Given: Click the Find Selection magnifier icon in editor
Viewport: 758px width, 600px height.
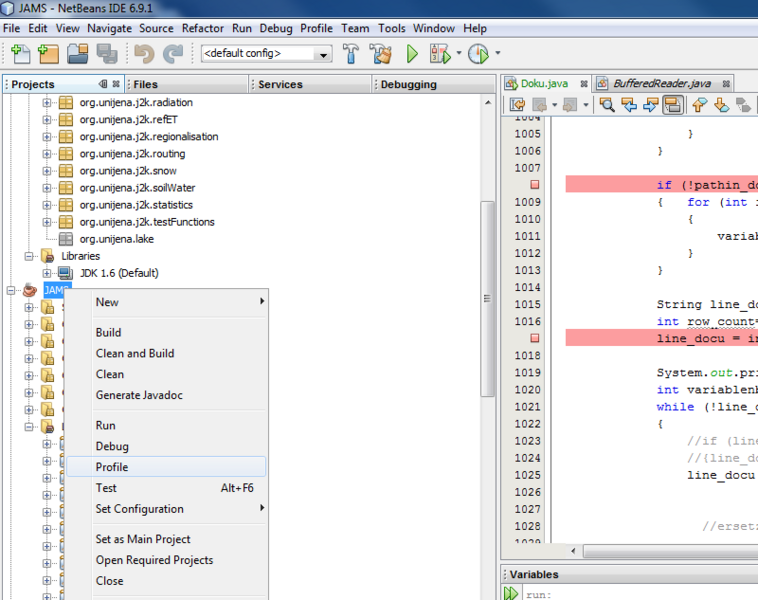Looking at the screenshot, I should [x=606, y=105].
